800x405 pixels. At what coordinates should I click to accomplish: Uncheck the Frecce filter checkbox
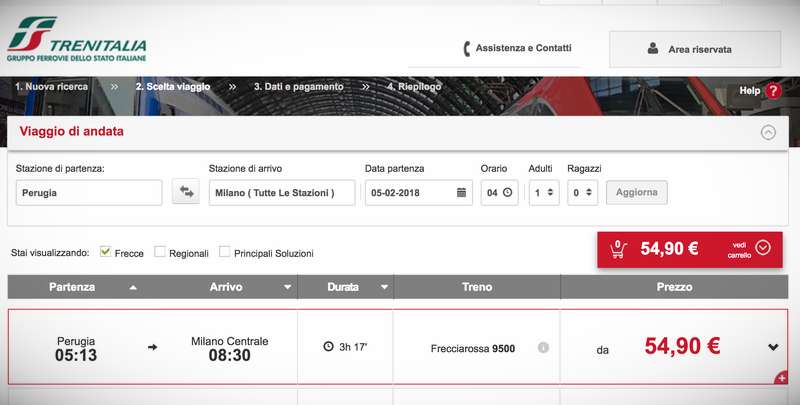[x=106, y=253]
